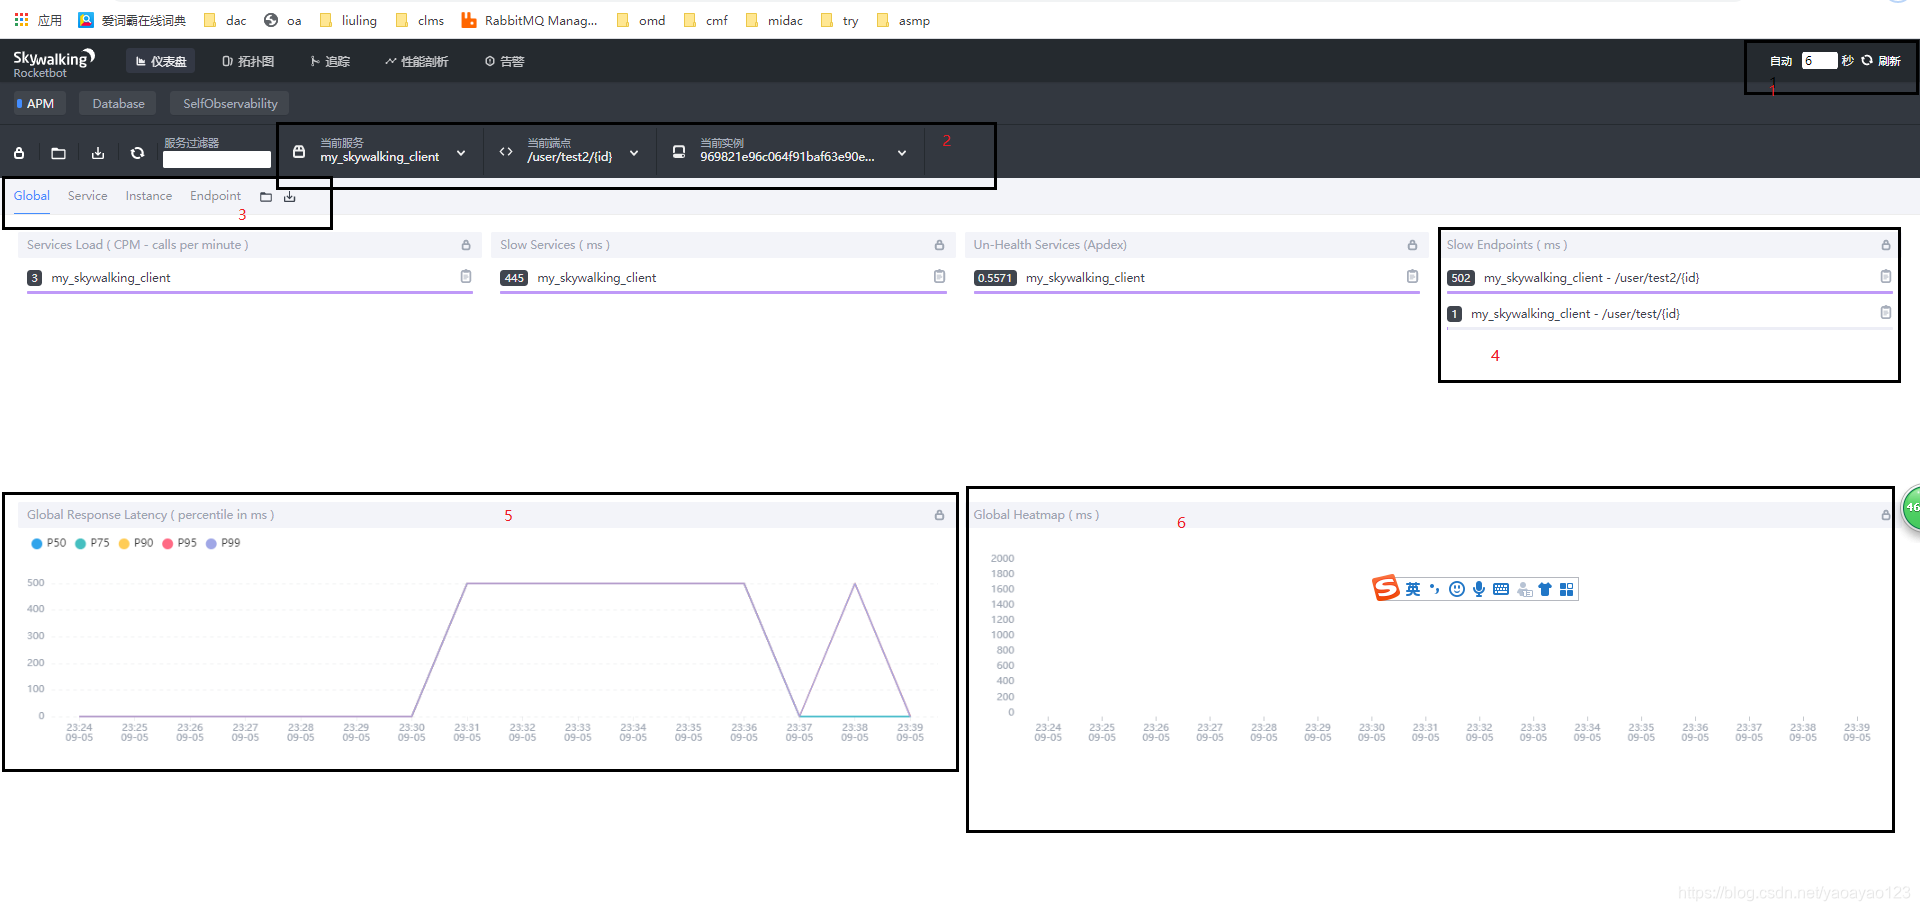Open the asmp bookmark folder

pos(903,20)
